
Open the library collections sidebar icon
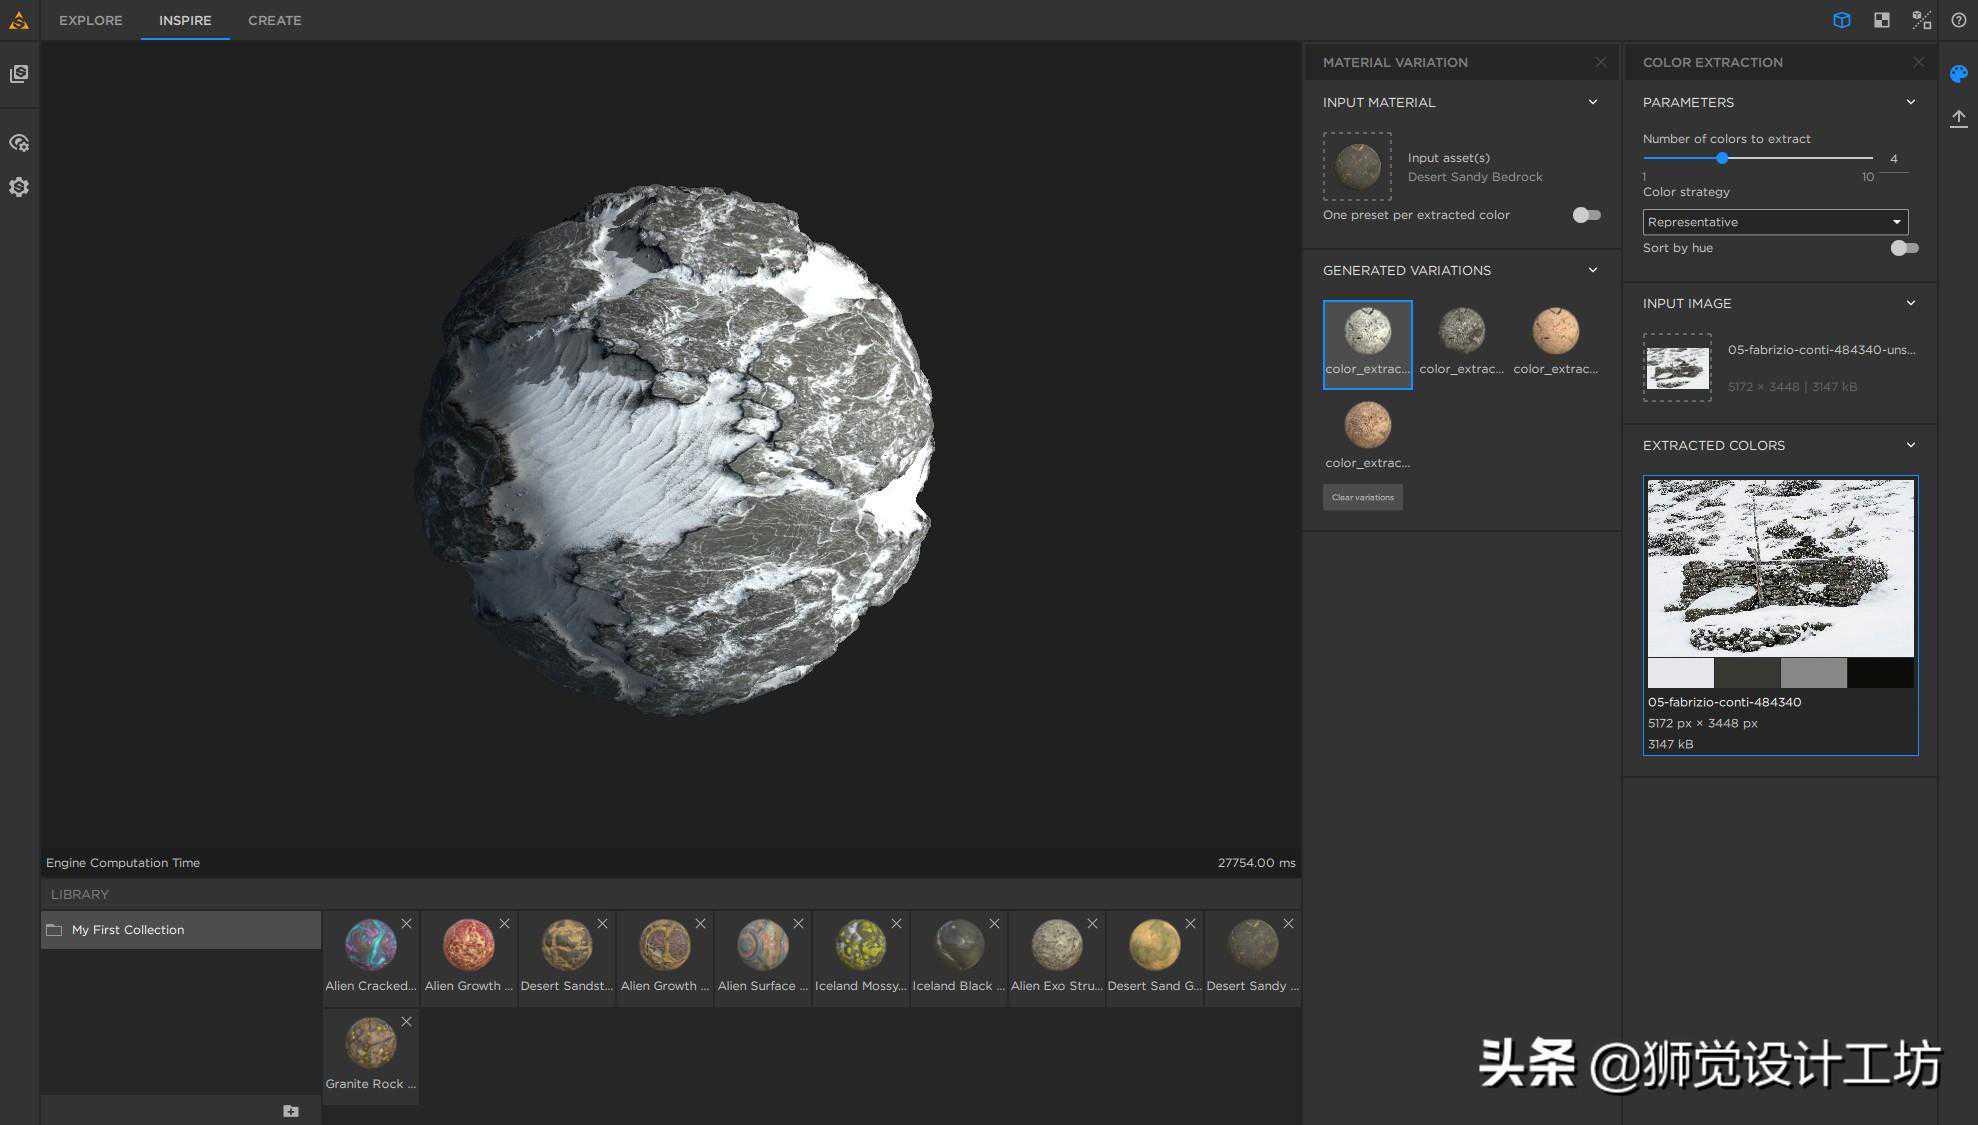[x=19, y=74]
